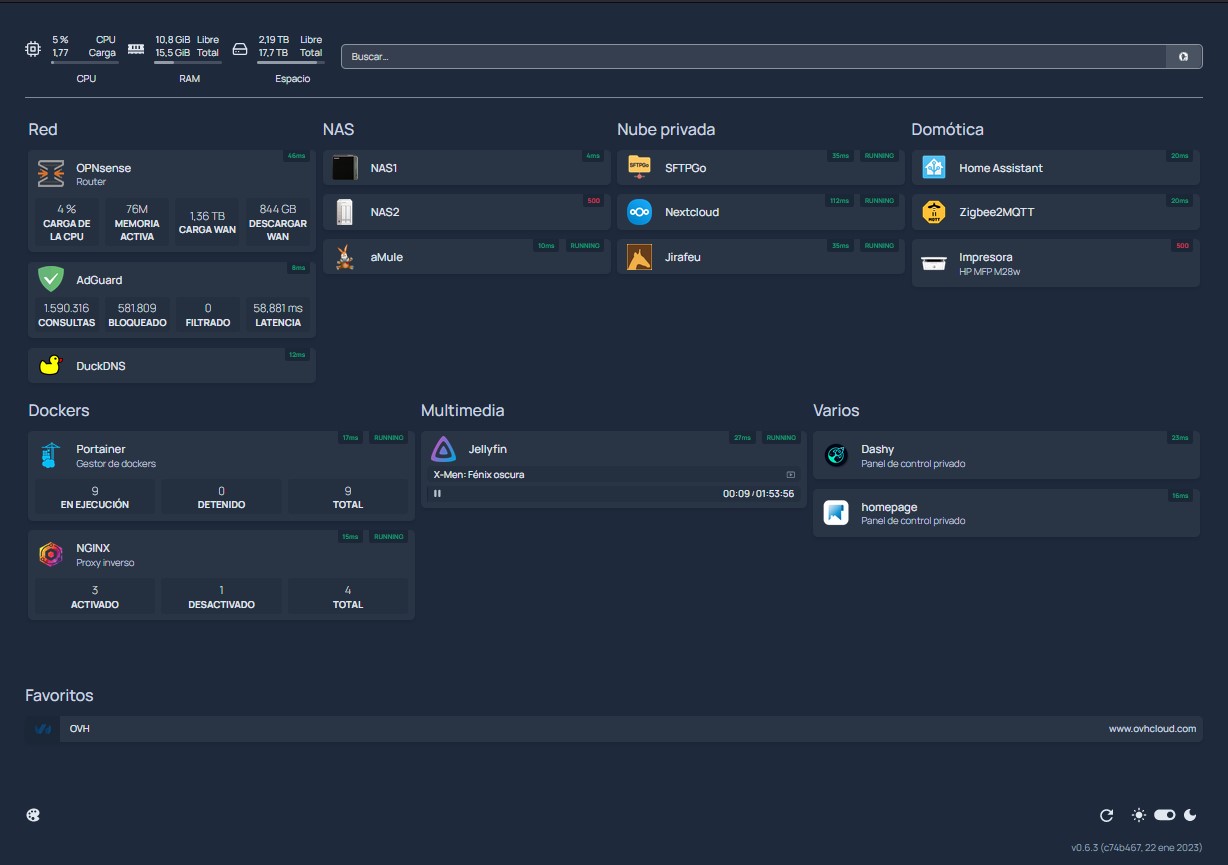Click the Buscar search input field

750,57
